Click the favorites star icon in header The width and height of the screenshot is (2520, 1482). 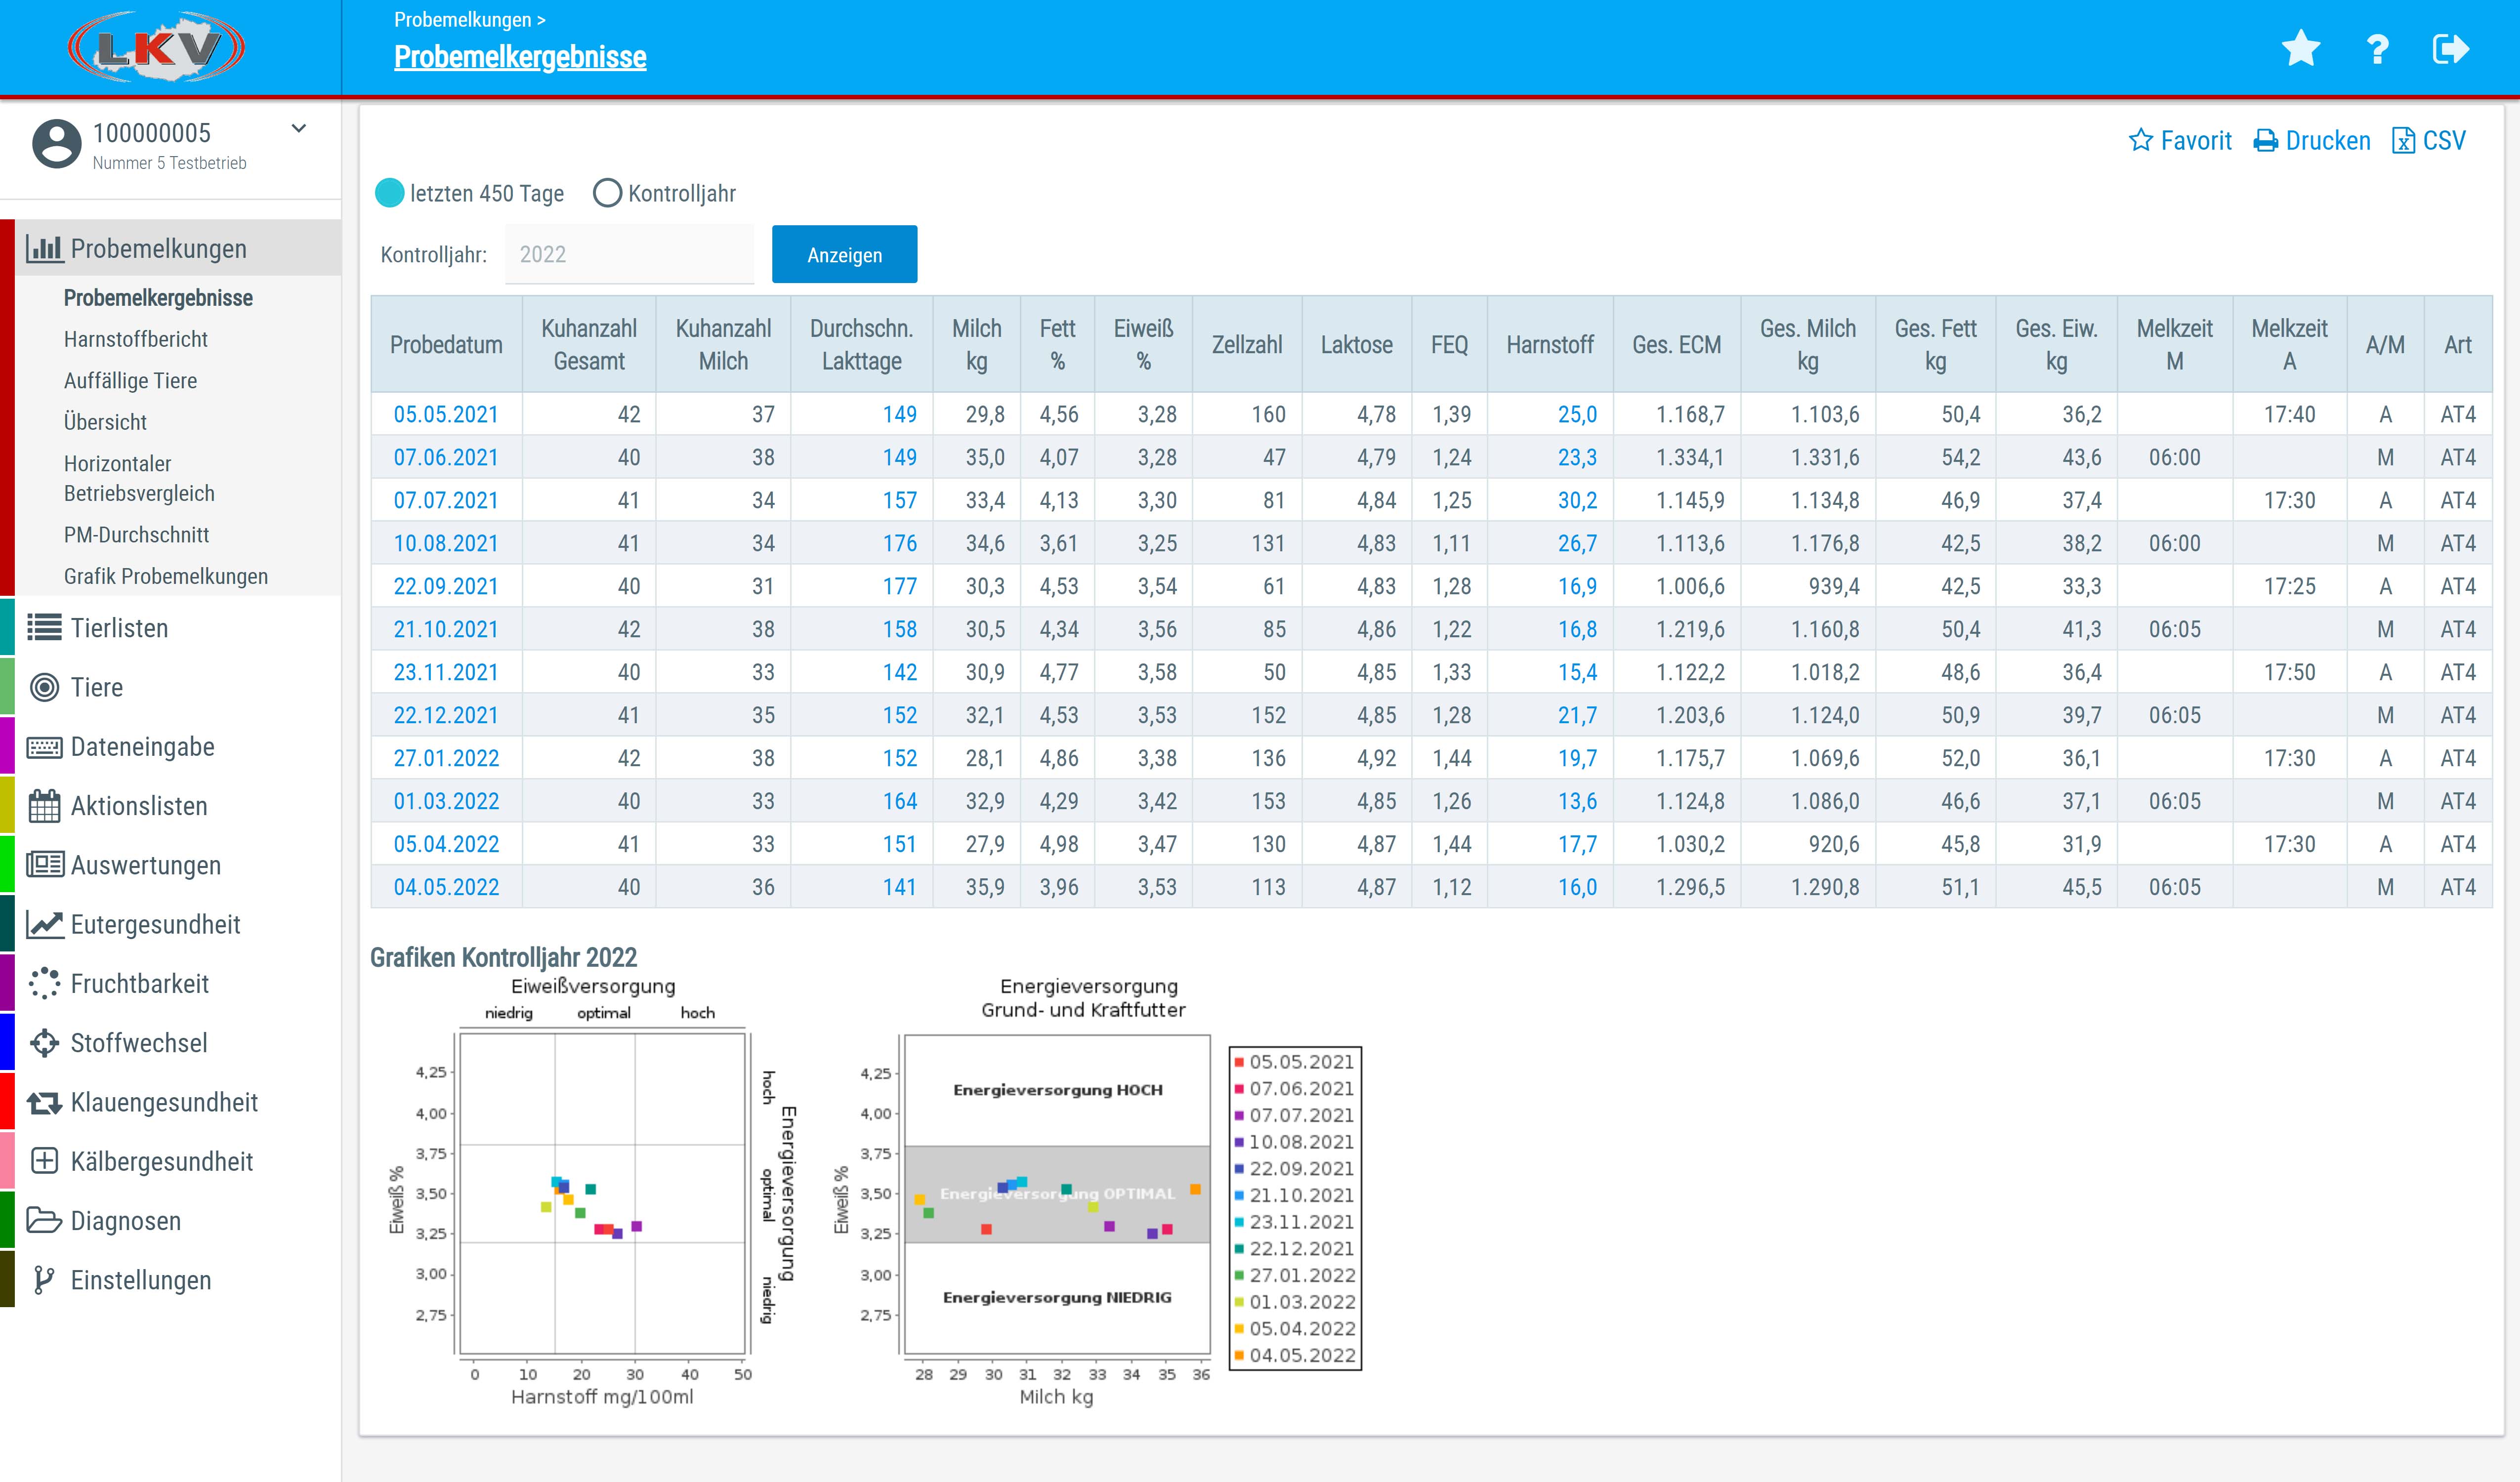2300,48
